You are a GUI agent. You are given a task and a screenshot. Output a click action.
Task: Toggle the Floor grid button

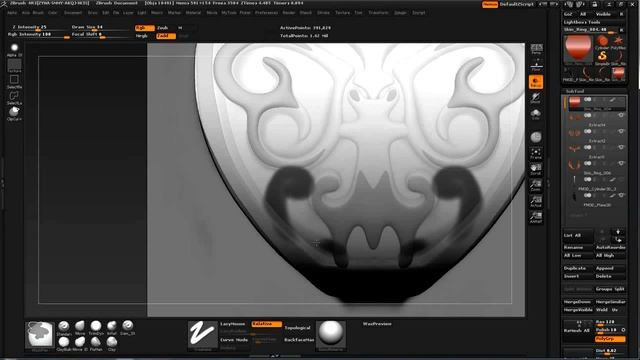click(536, 65)
